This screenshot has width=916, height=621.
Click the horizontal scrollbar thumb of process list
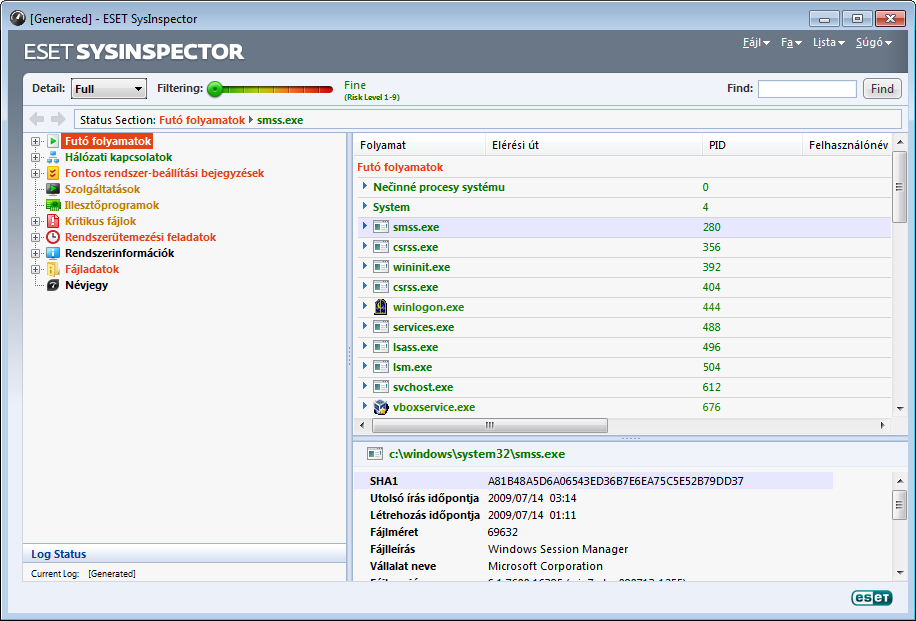(x=490, y=425)
